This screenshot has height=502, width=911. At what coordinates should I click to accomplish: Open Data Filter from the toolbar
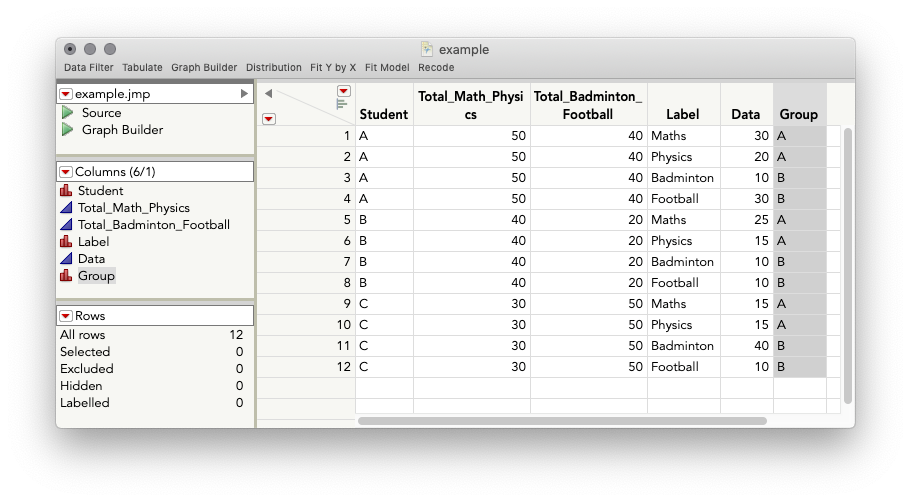pos(89,68)
